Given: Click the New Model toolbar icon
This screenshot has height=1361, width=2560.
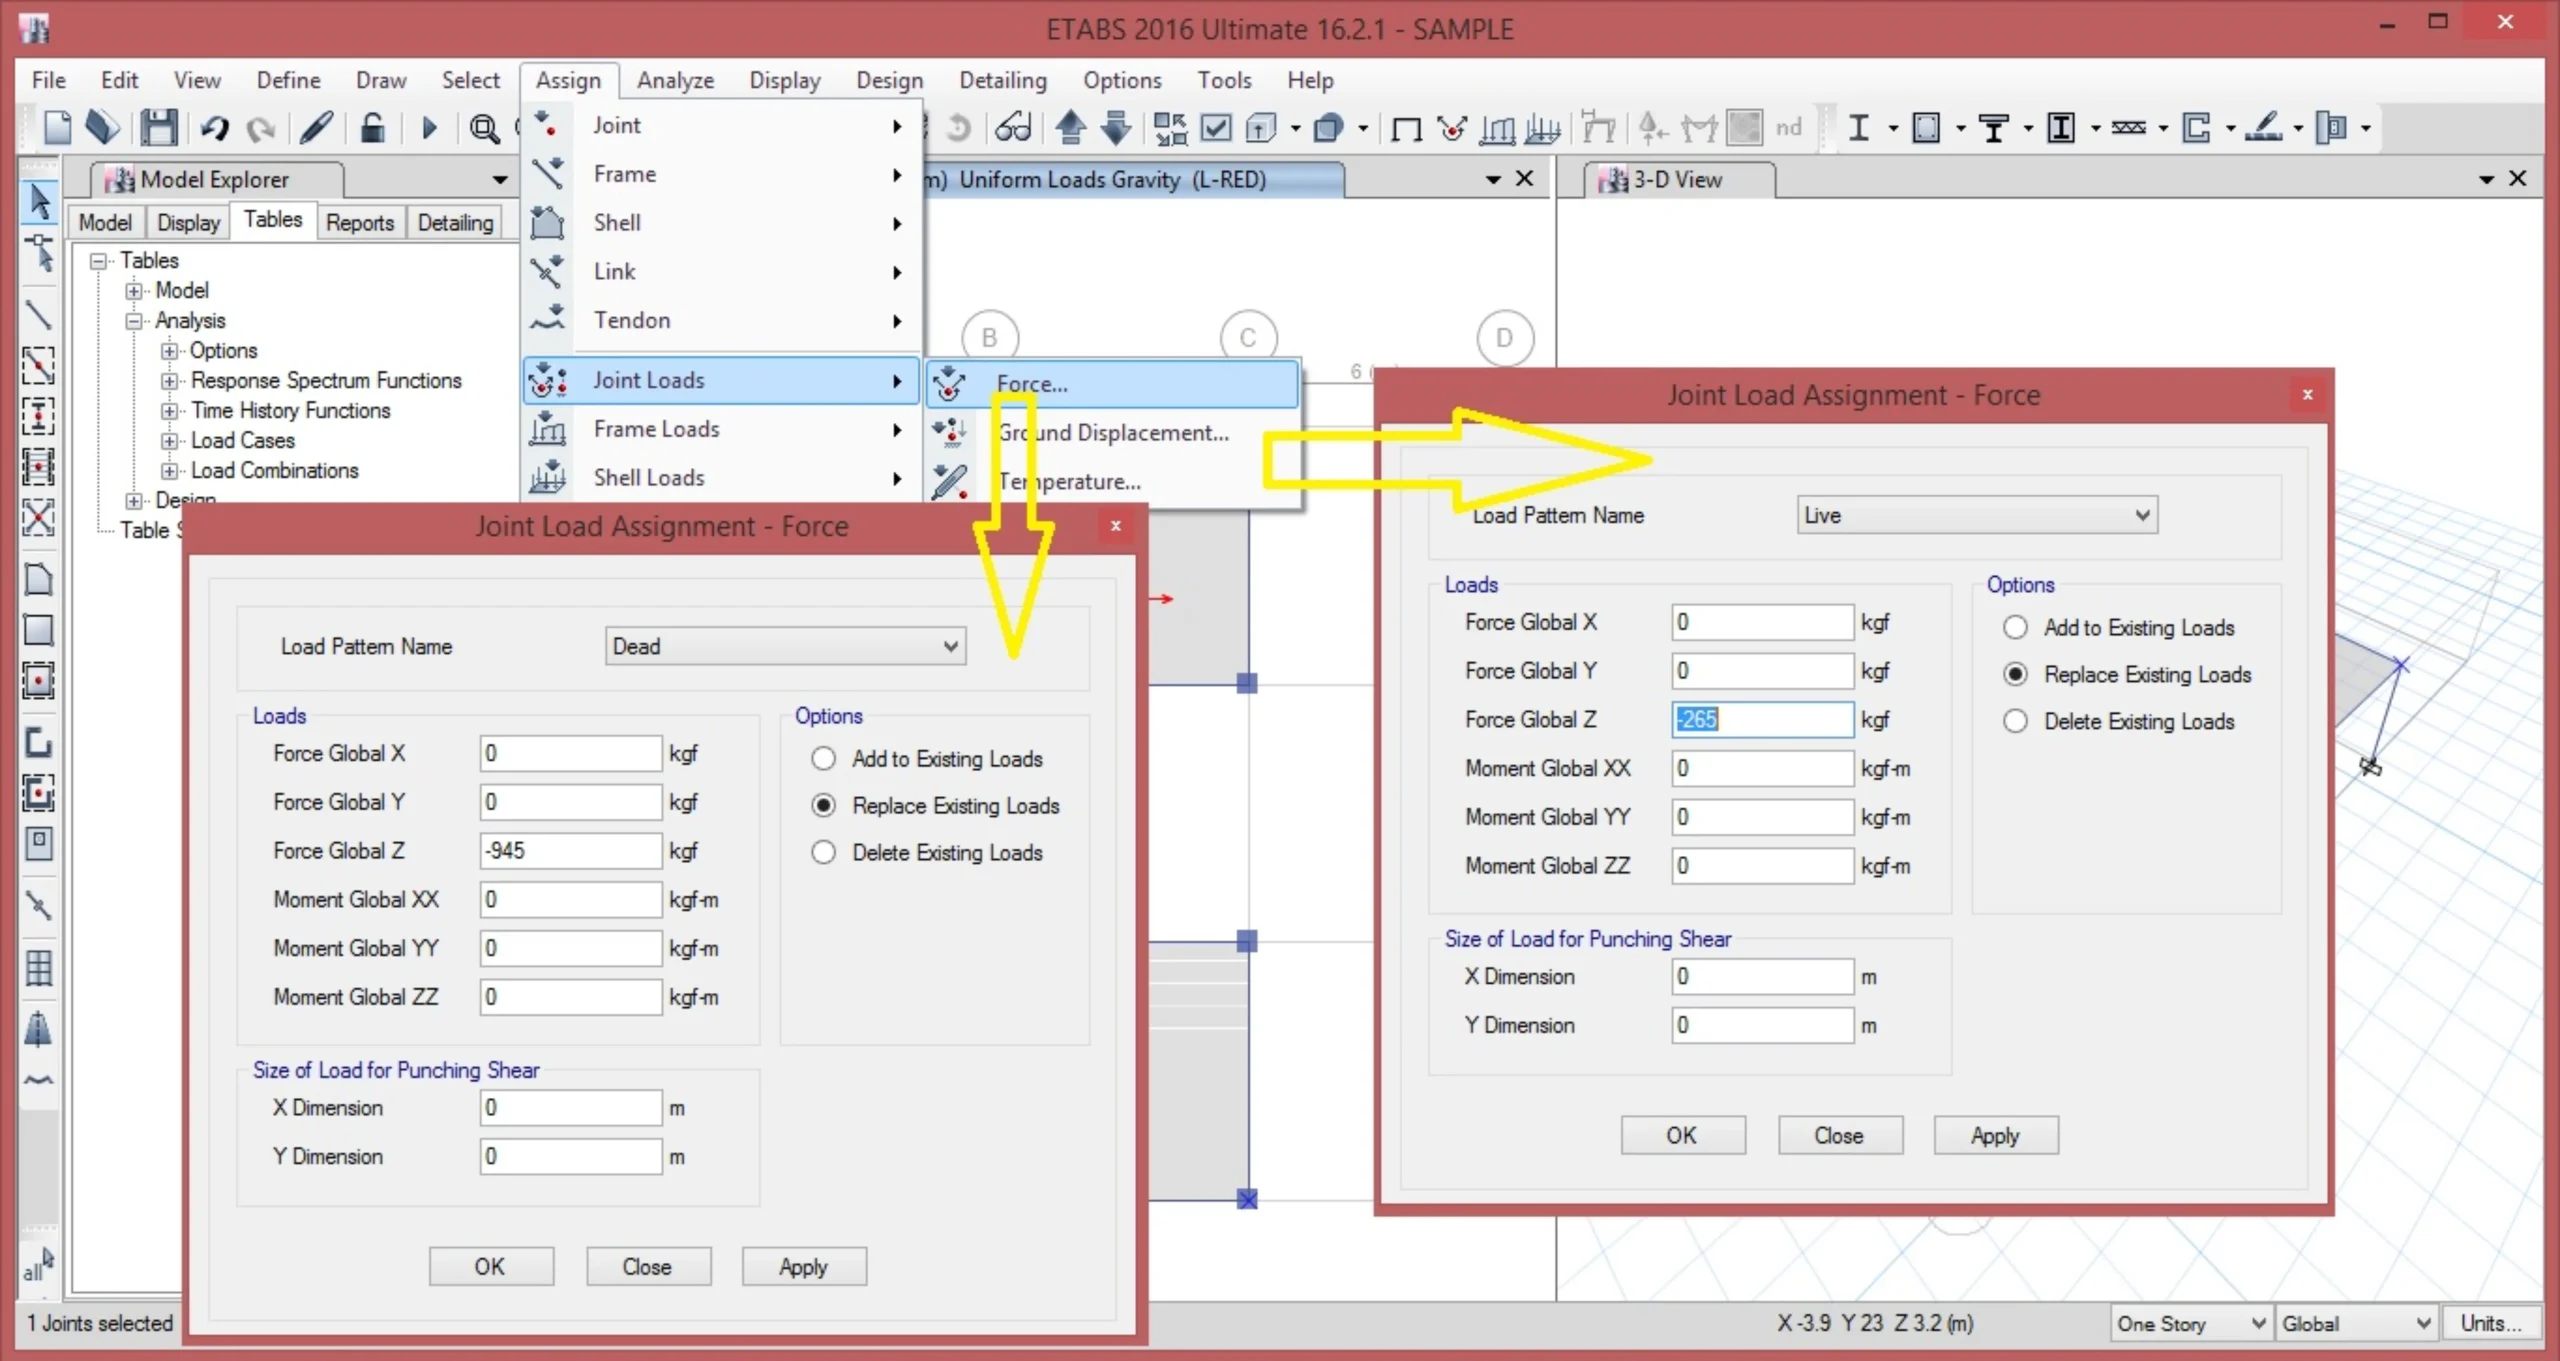Looking at the screenshot, I should point(57,128).
